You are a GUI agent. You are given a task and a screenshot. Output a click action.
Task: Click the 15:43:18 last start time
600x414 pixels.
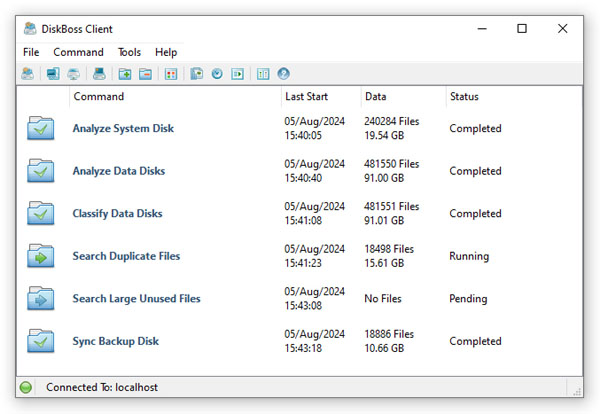303,348
